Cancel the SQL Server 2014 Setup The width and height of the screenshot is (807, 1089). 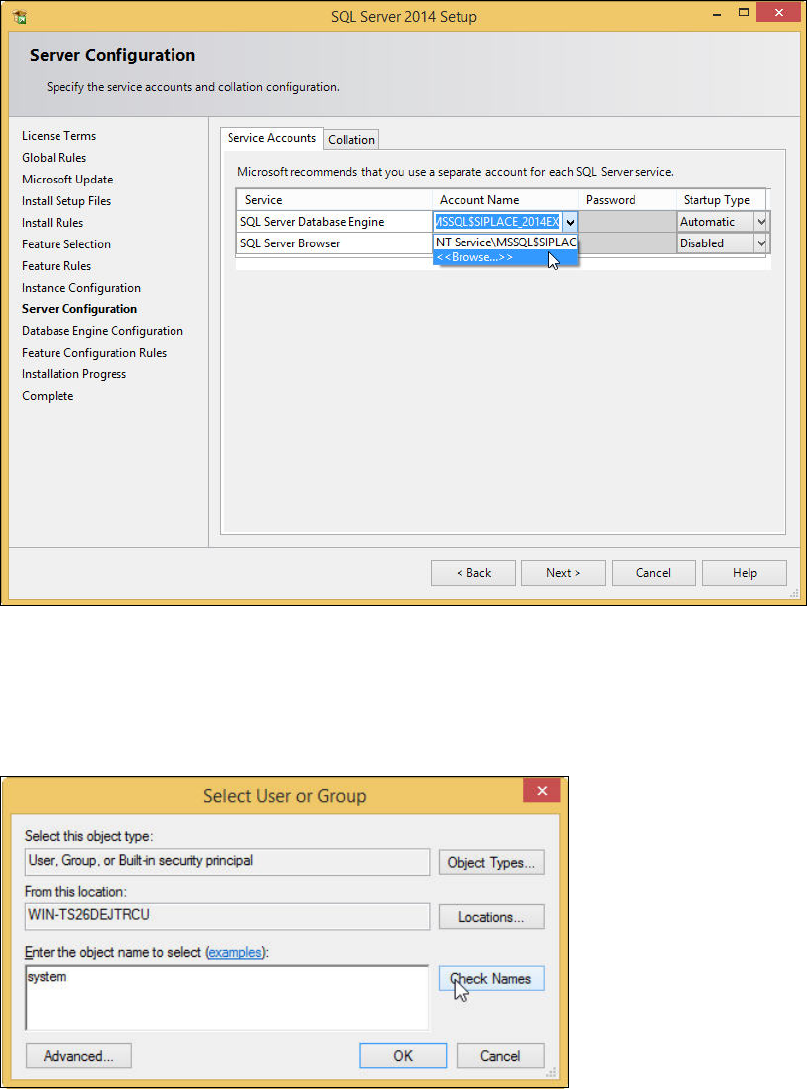click(654, 573)
